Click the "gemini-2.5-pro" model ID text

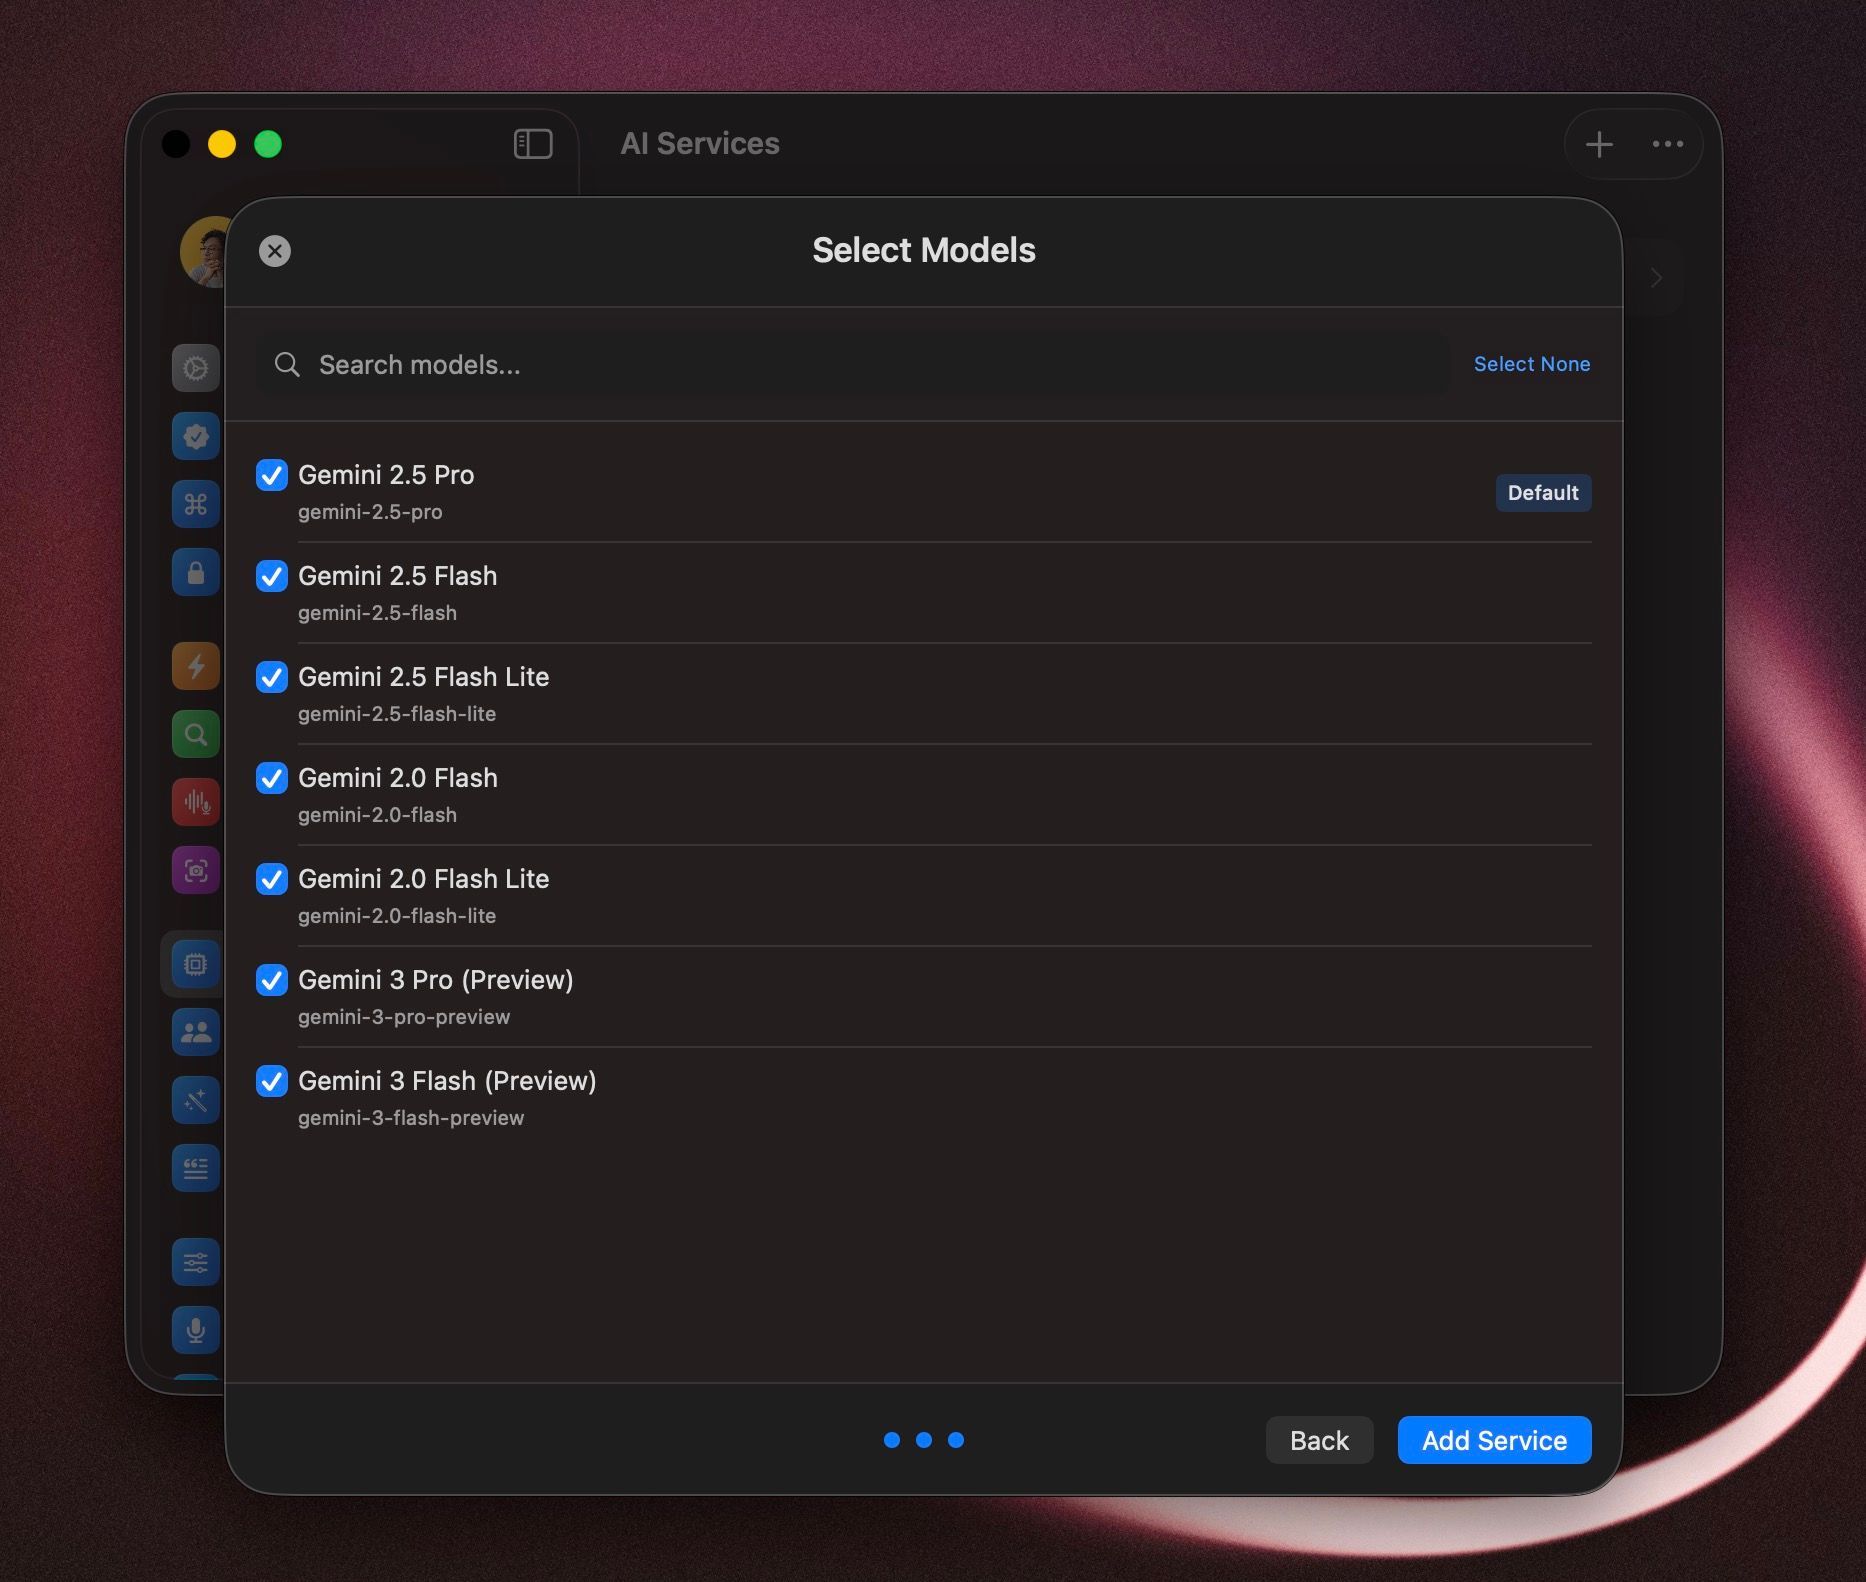370,512
